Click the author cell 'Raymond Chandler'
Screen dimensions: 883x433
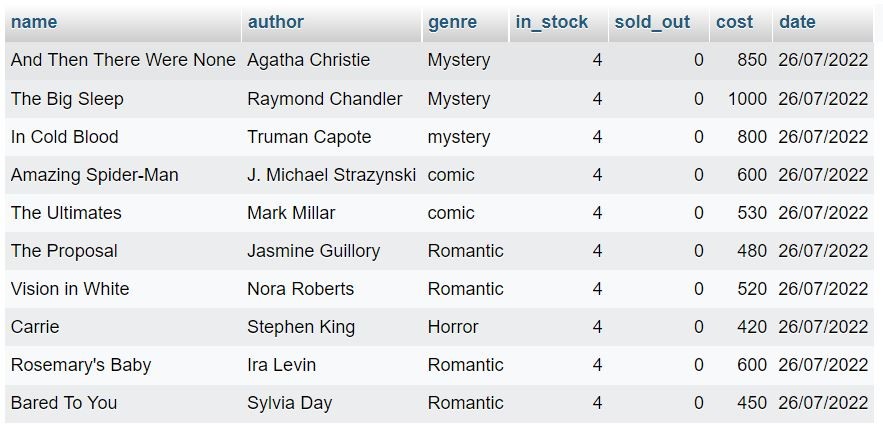click(324, 99)
